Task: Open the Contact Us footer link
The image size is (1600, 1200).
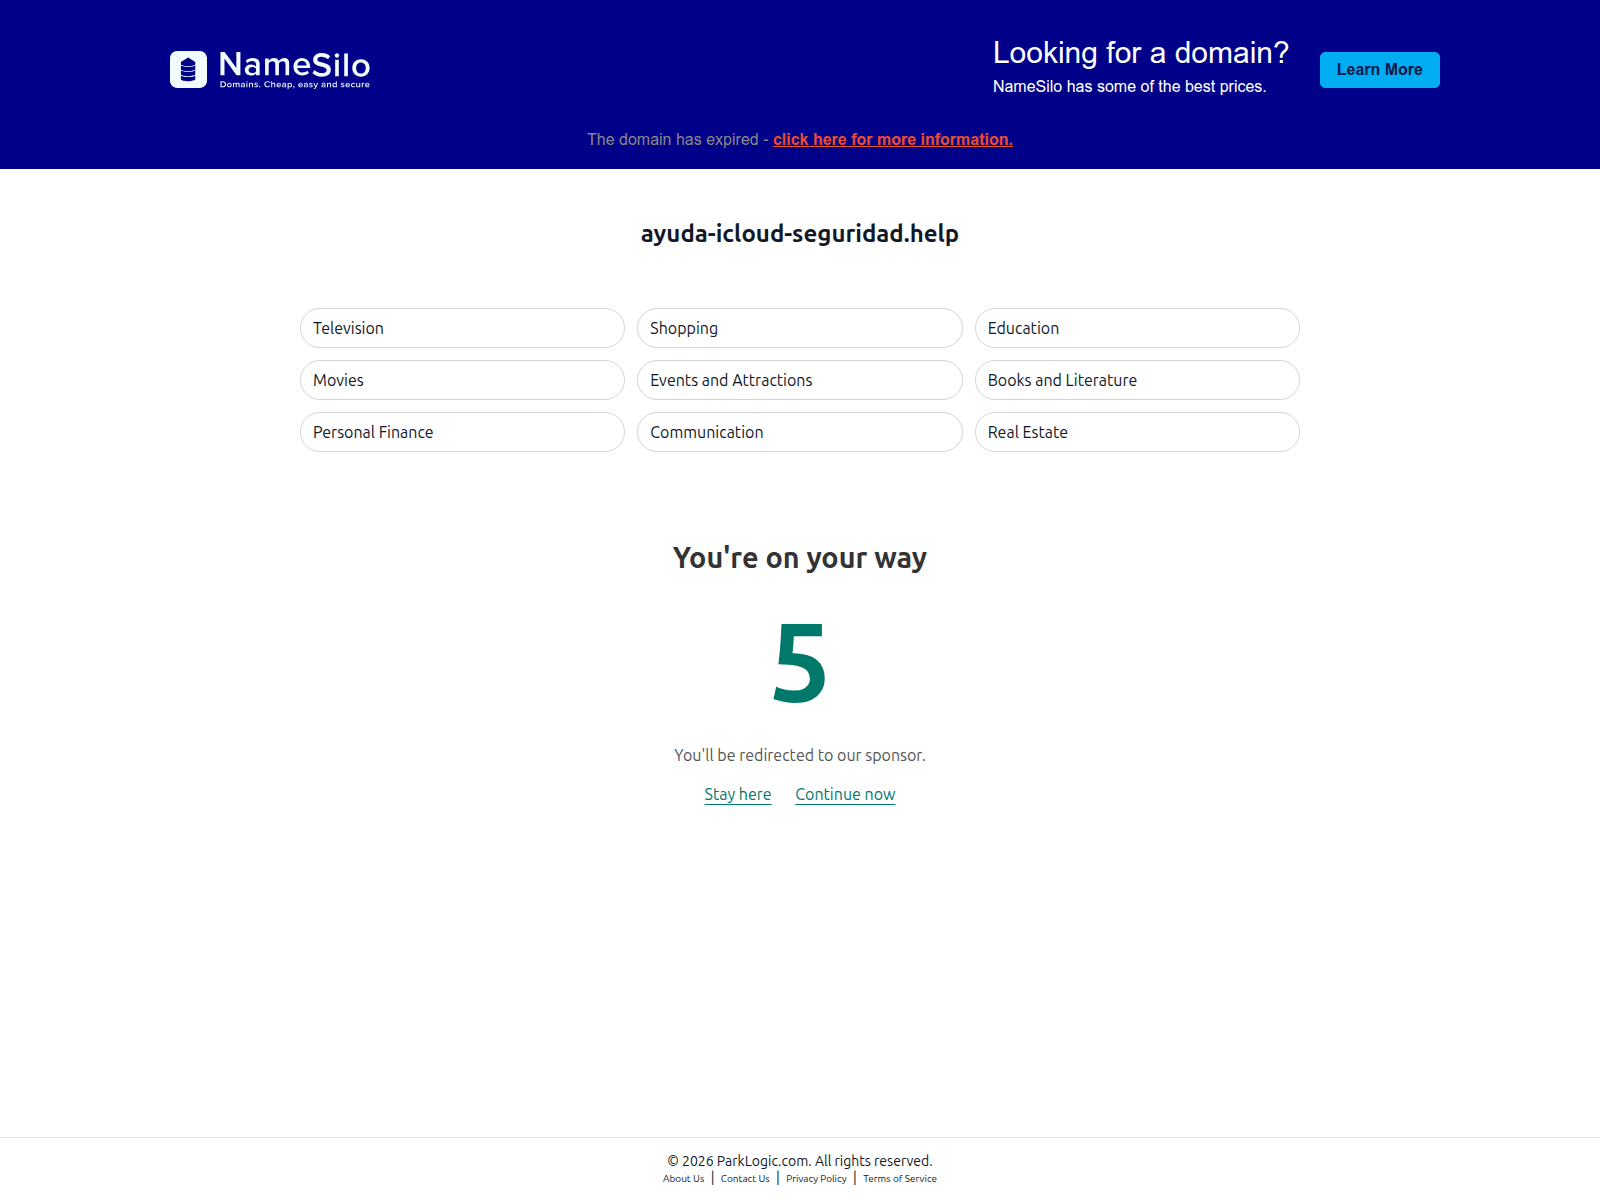Action: pyautogui.click(x=745, y=1179)
